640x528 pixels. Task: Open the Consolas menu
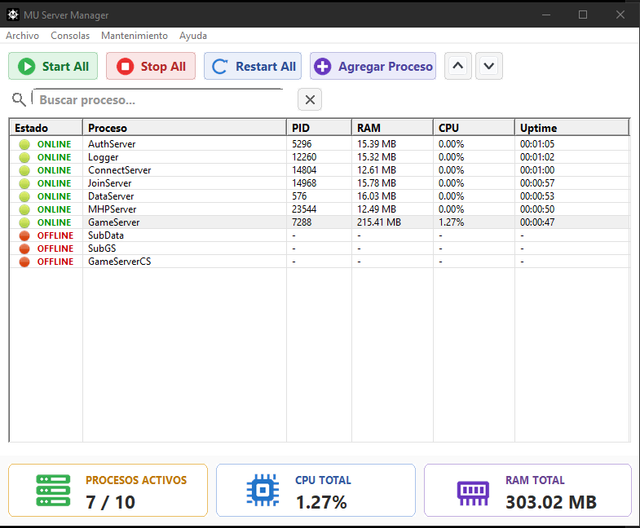pos(70,36)
